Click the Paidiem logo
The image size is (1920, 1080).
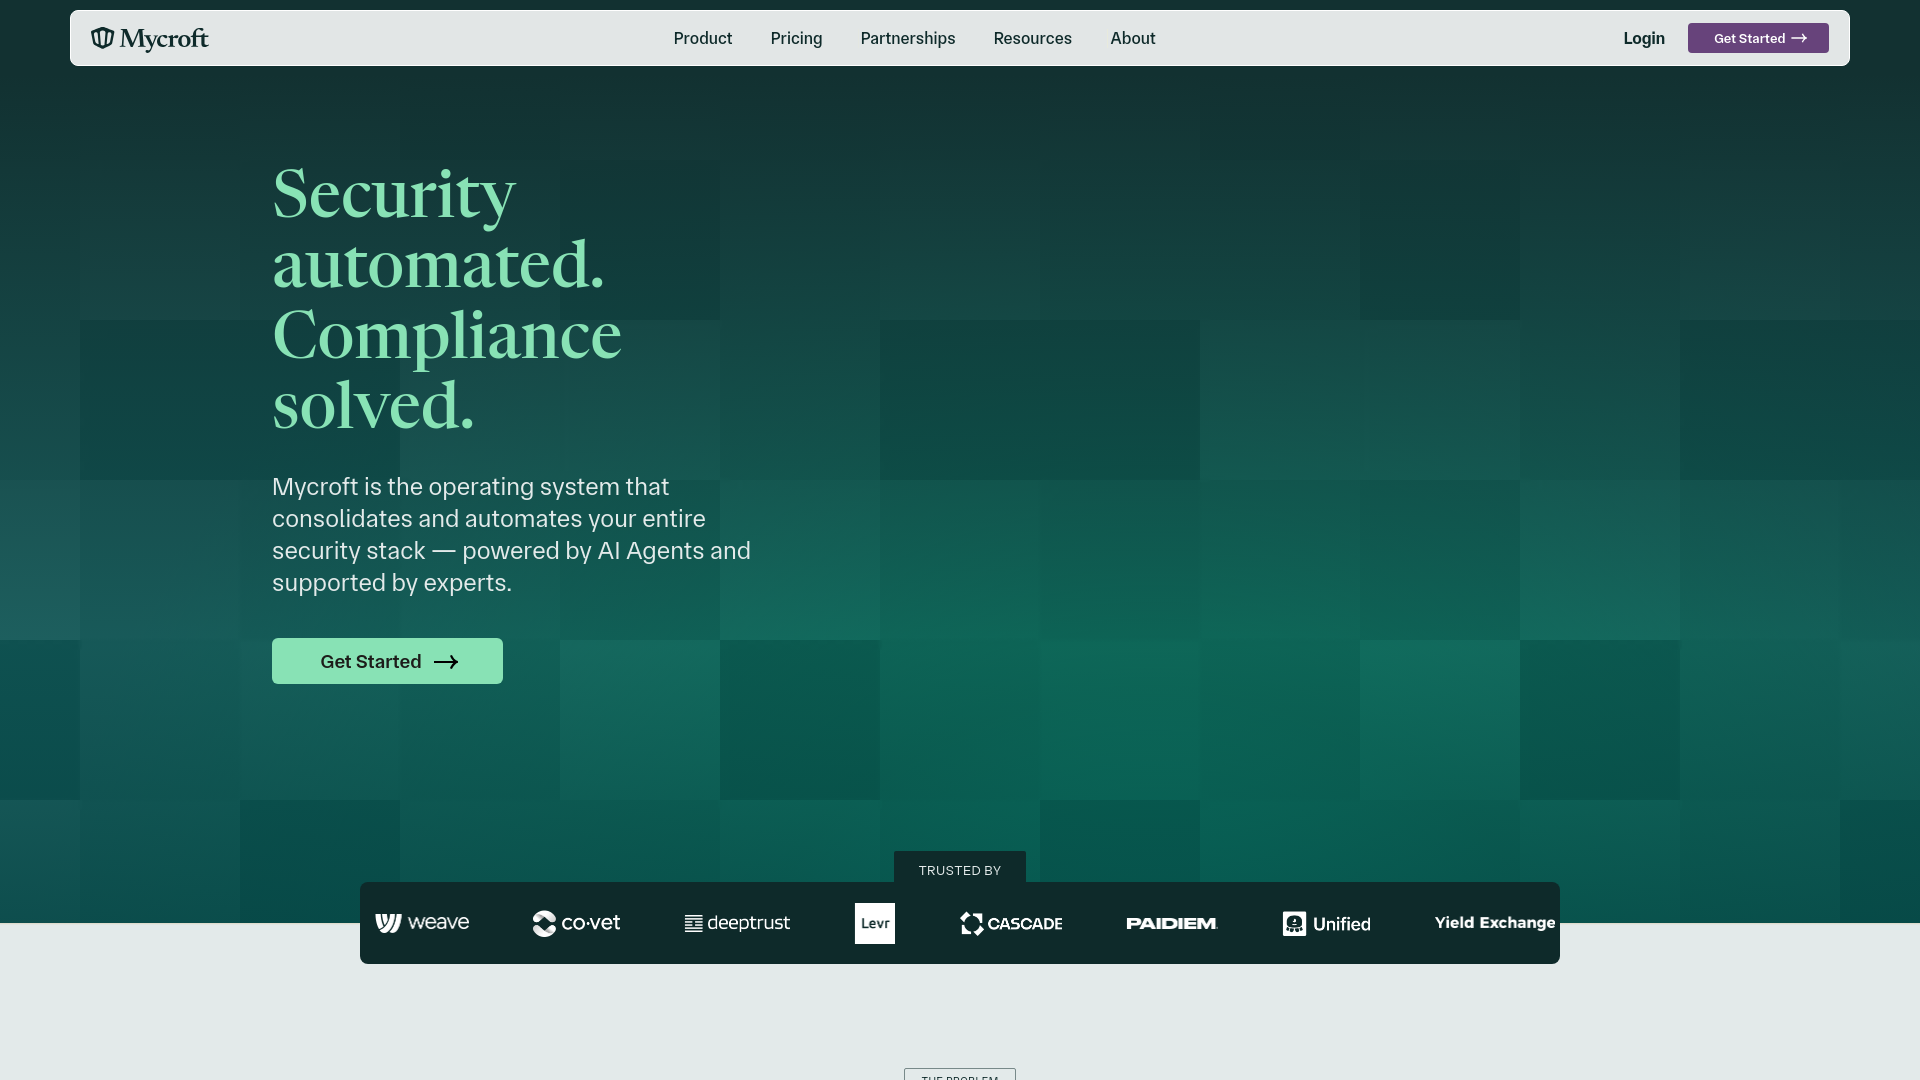pos(1171,923)
